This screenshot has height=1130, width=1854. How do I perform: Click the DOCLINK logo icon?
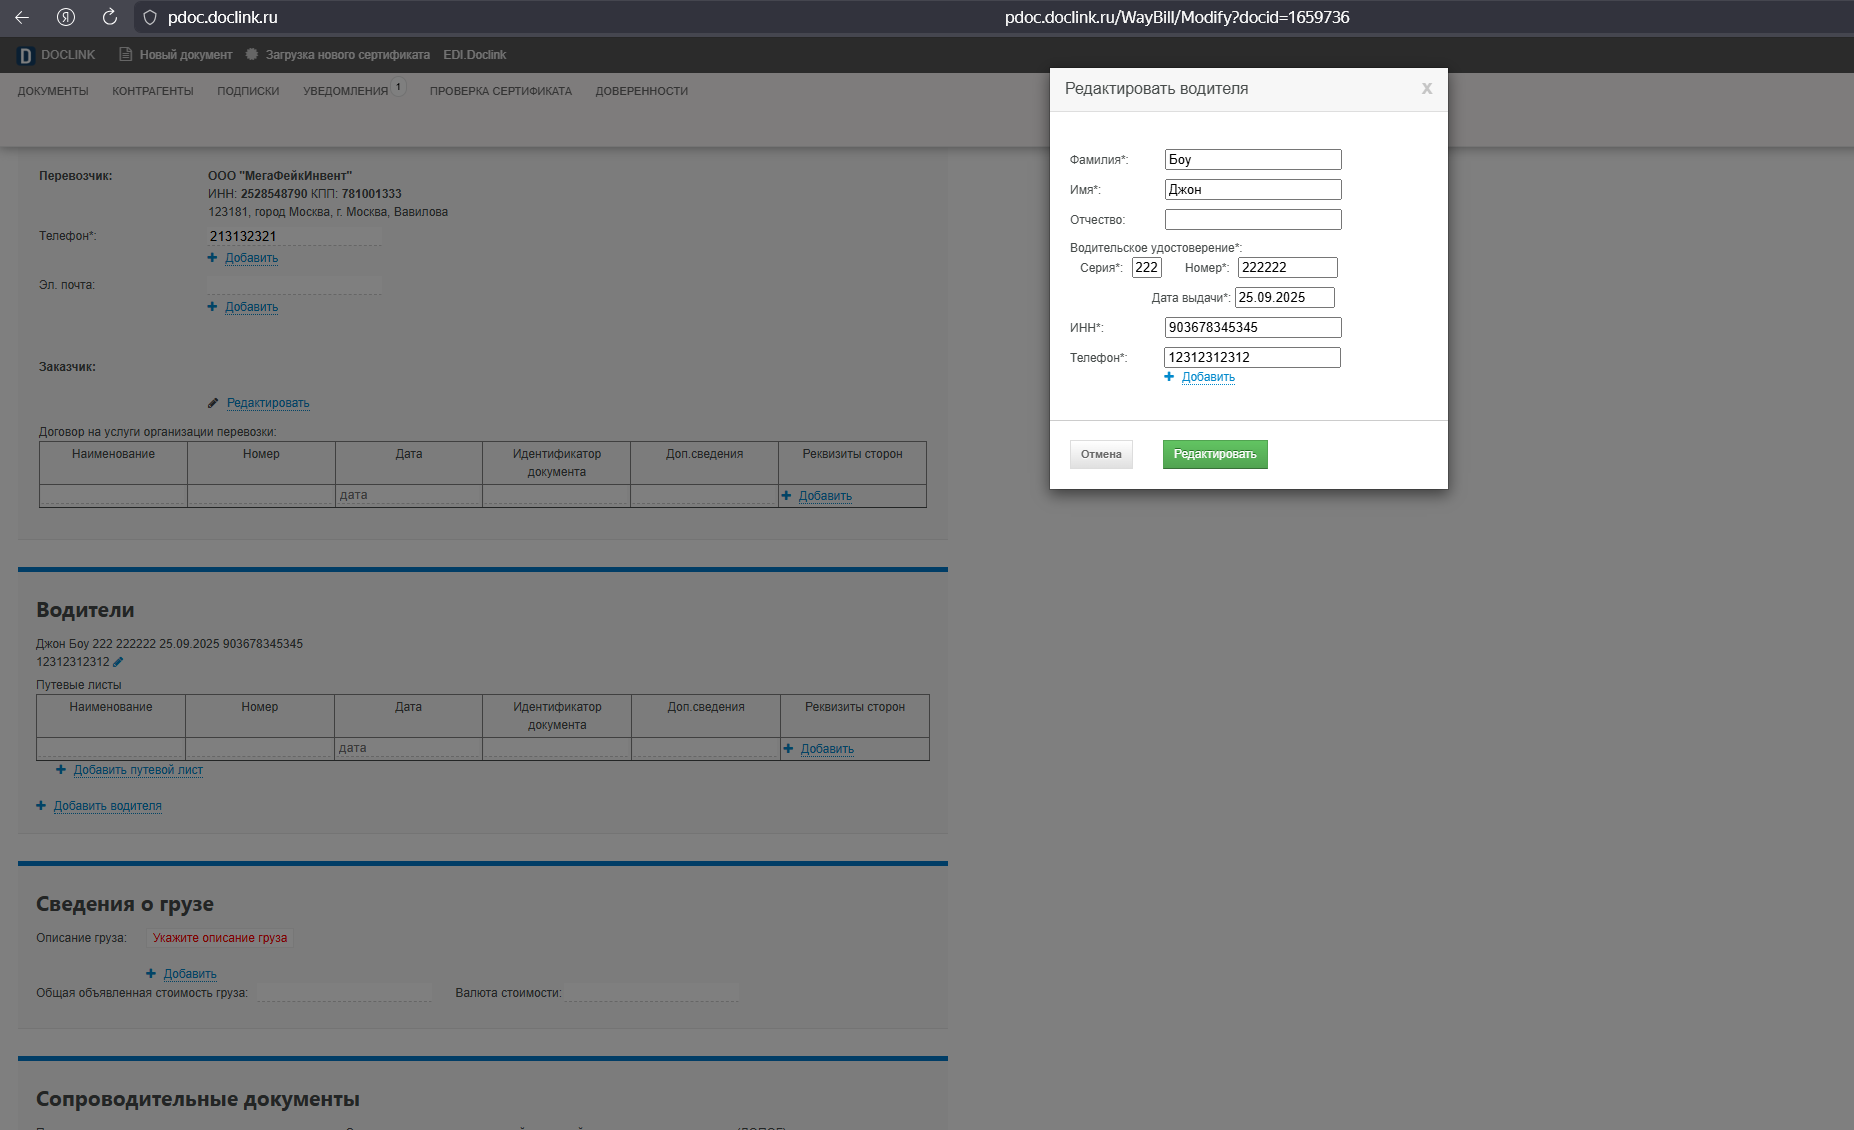(26, 55)
